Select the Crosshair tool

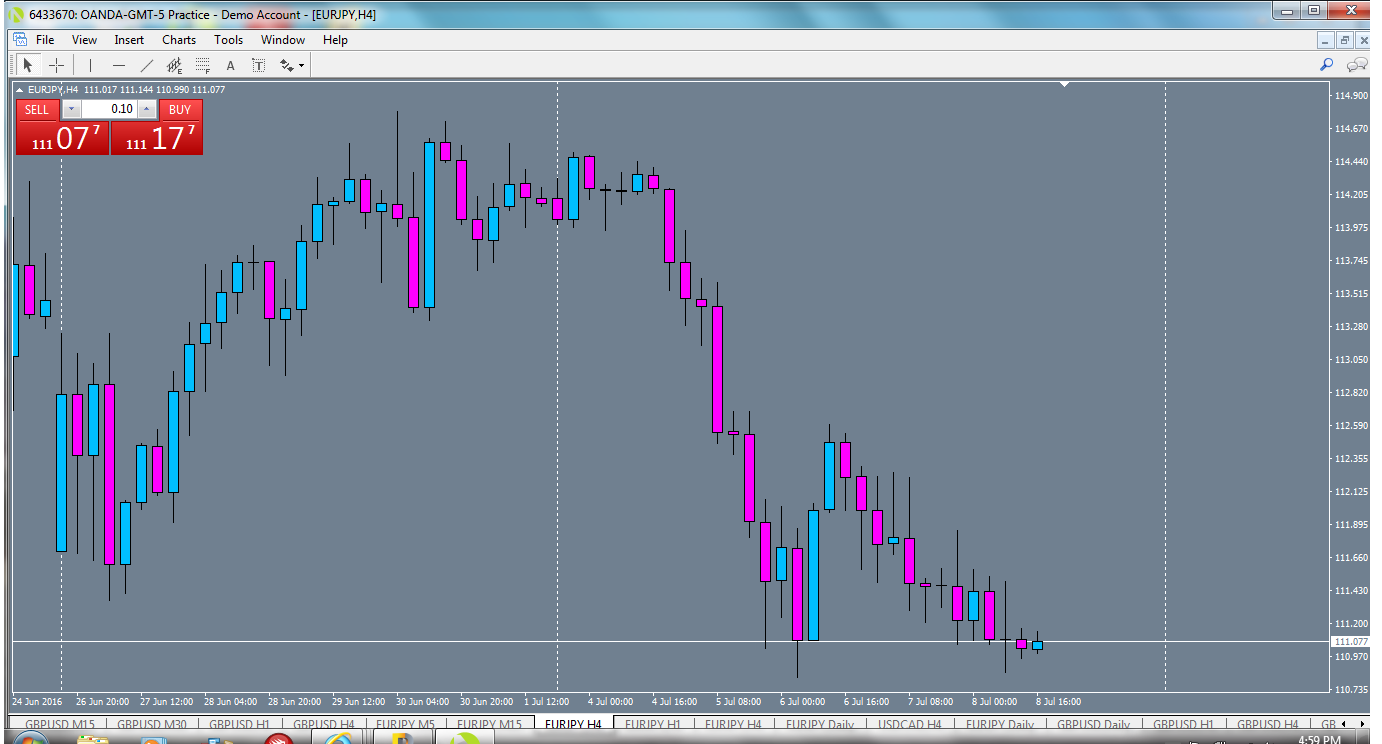pyautogui.click(x=57, y=65)
